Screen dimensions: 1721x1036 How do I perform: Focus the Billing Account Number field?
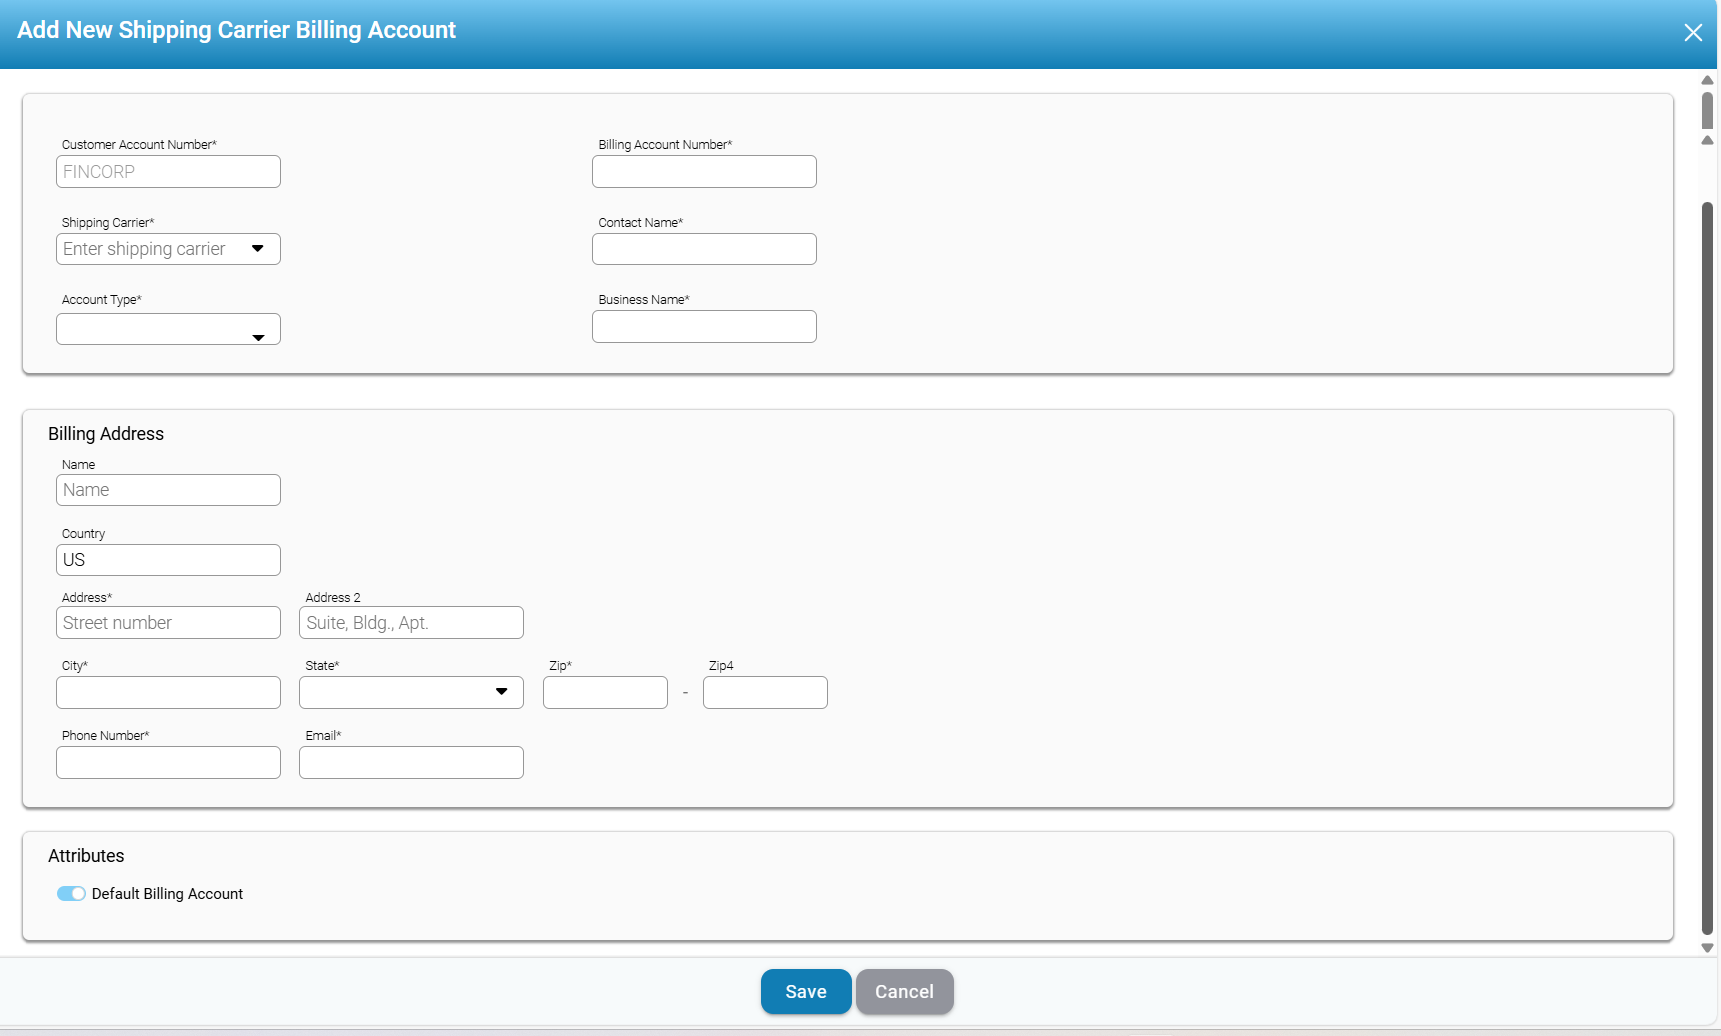tap(704, 172)
